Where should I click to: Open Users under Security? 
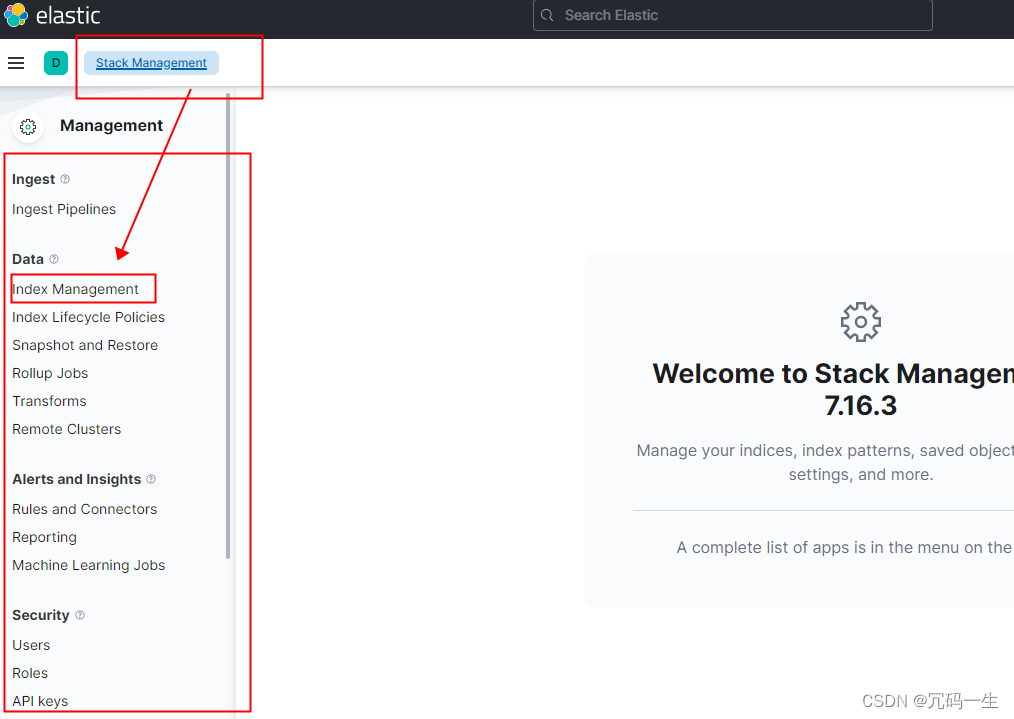[x=31, y=645]
